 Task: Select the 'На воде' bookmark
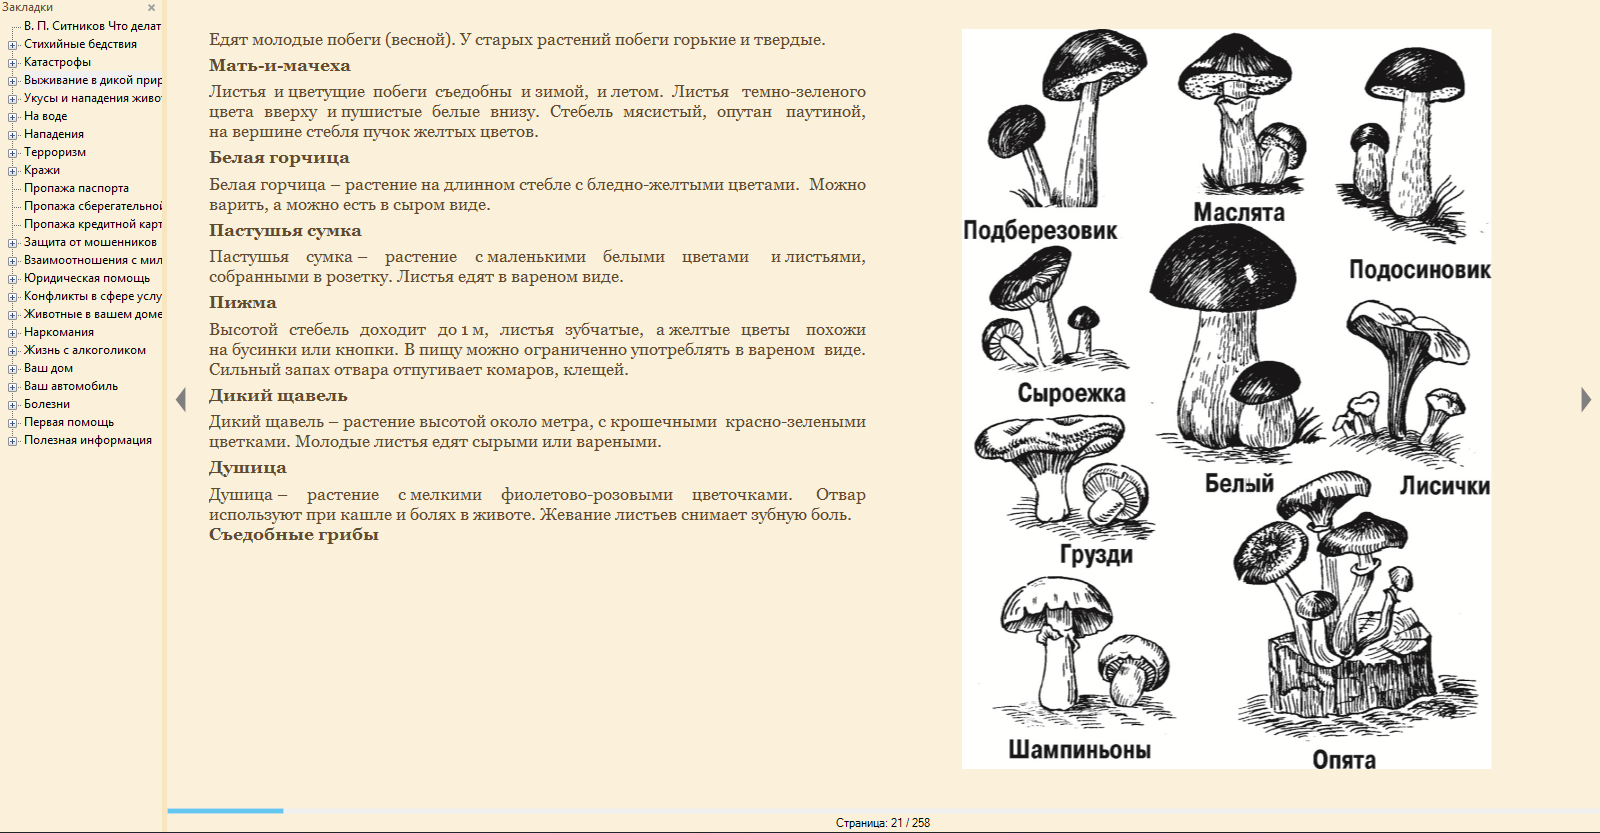tap(46, 116)
